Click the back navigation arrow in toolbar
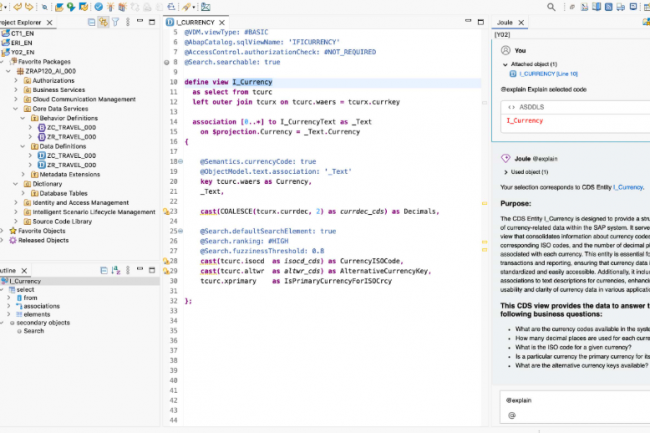The image size is (650, 433). [17, 7]
